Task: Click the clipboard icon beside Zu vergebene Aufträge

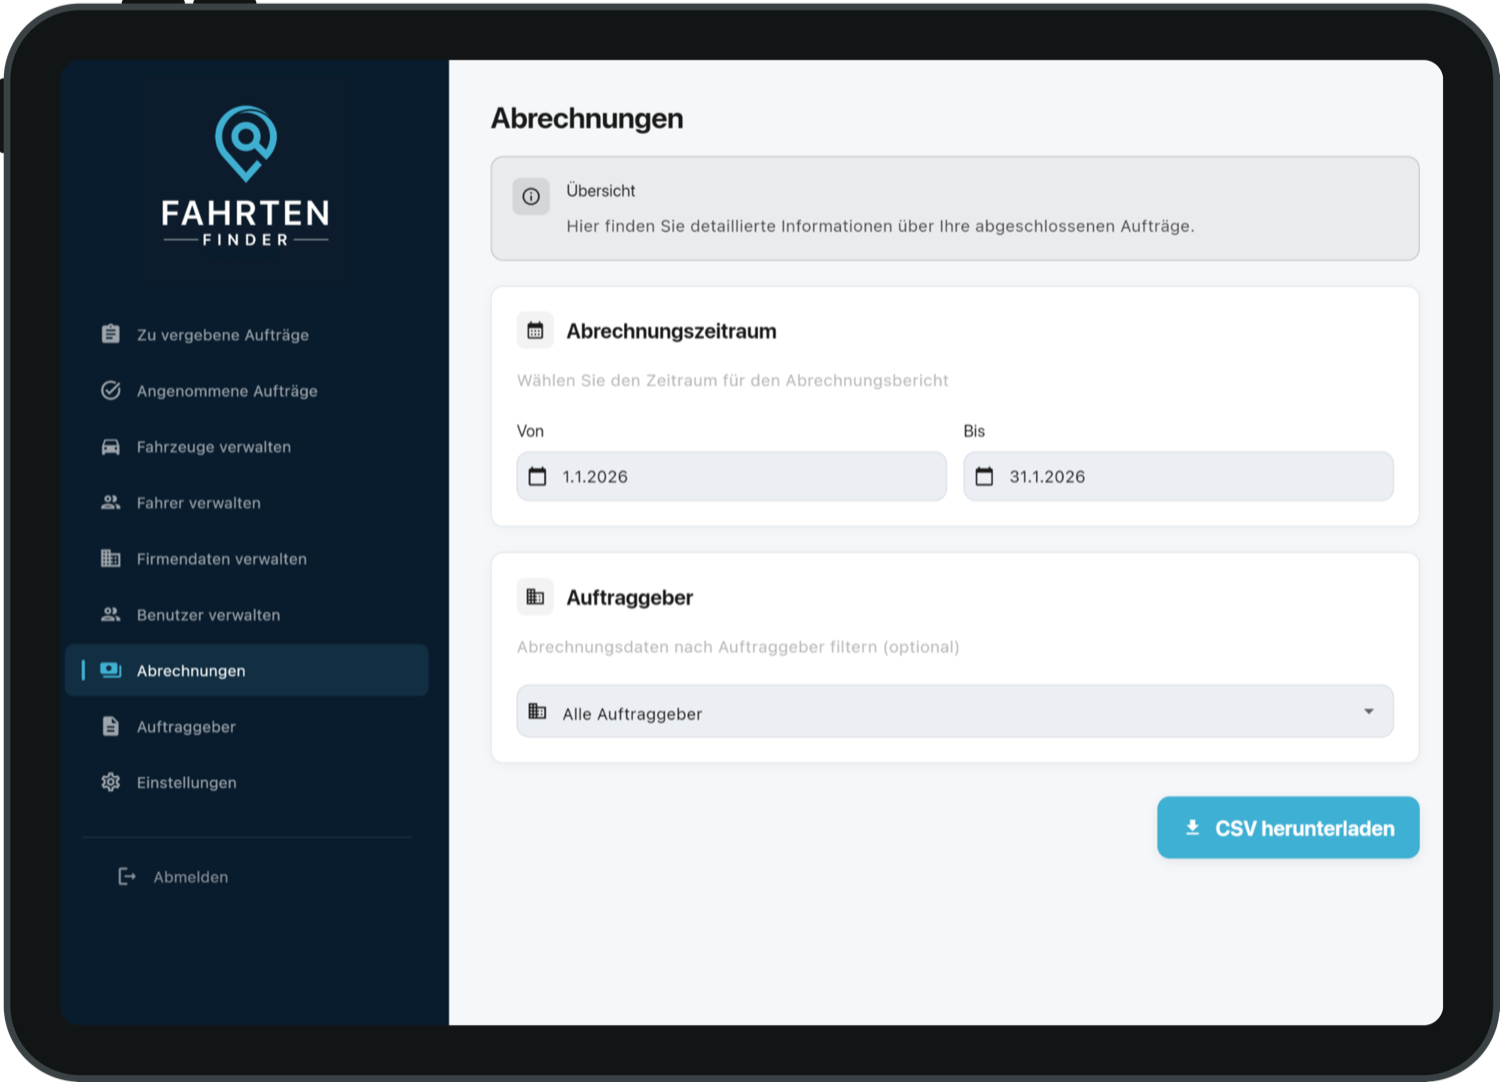Action: tap(111, 334)
